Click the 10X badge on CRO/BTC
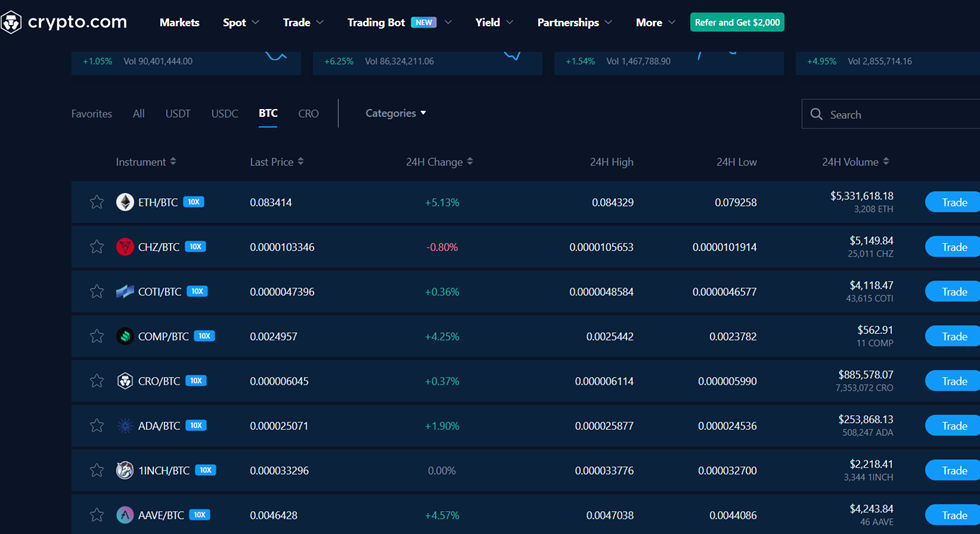 tap(196, 381)
